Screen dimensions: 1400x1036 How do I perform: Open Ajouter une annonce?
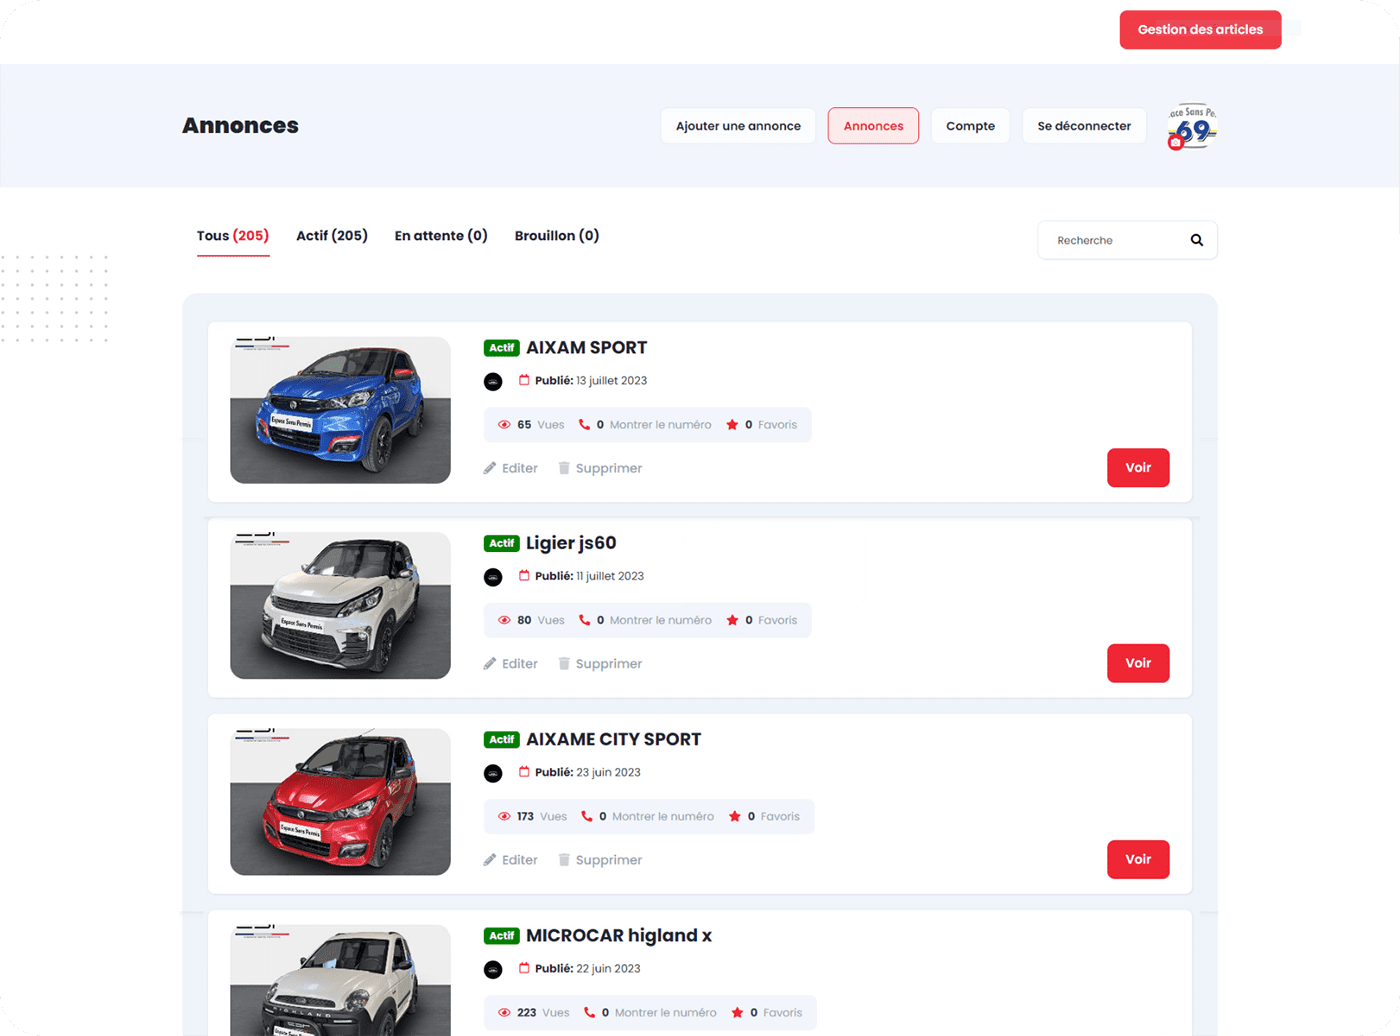[738, 126]
